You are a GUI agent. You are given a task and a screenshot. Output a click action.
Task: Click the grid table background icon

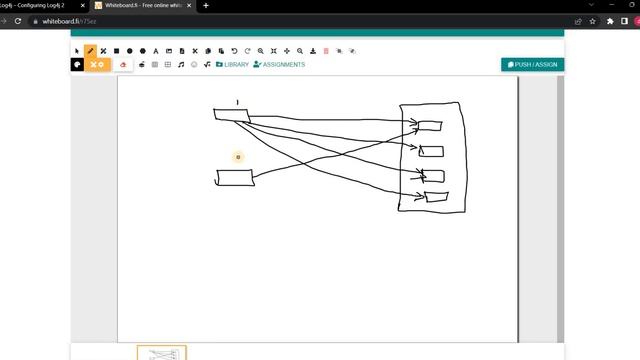(x=168, y=64)
